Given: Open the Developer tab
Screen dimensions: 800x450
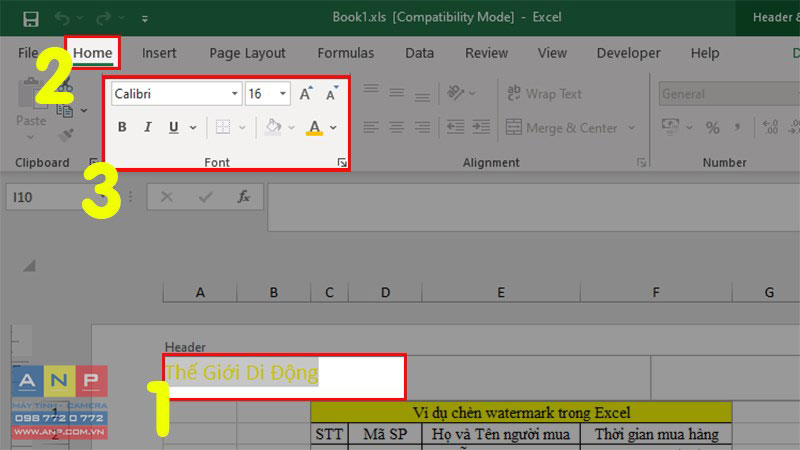Looking at the screenshot, I should pyautogui.click(x=628, y=53).
